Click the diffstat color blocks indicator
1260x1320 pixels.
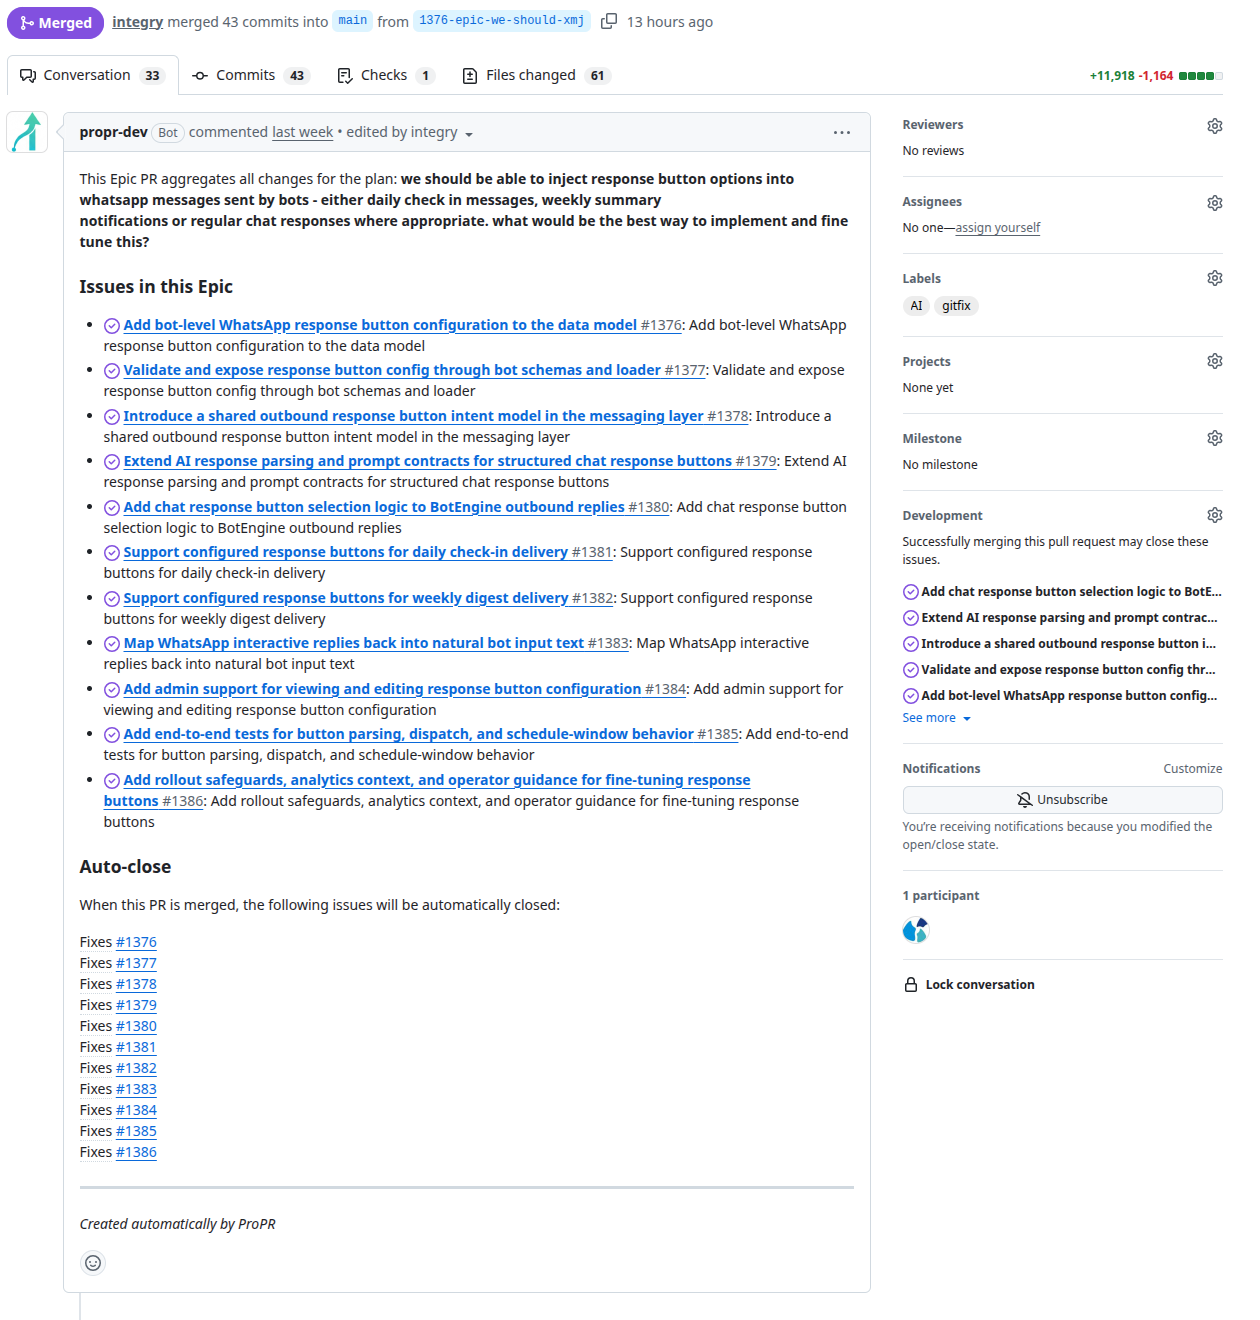(1200, 76)
